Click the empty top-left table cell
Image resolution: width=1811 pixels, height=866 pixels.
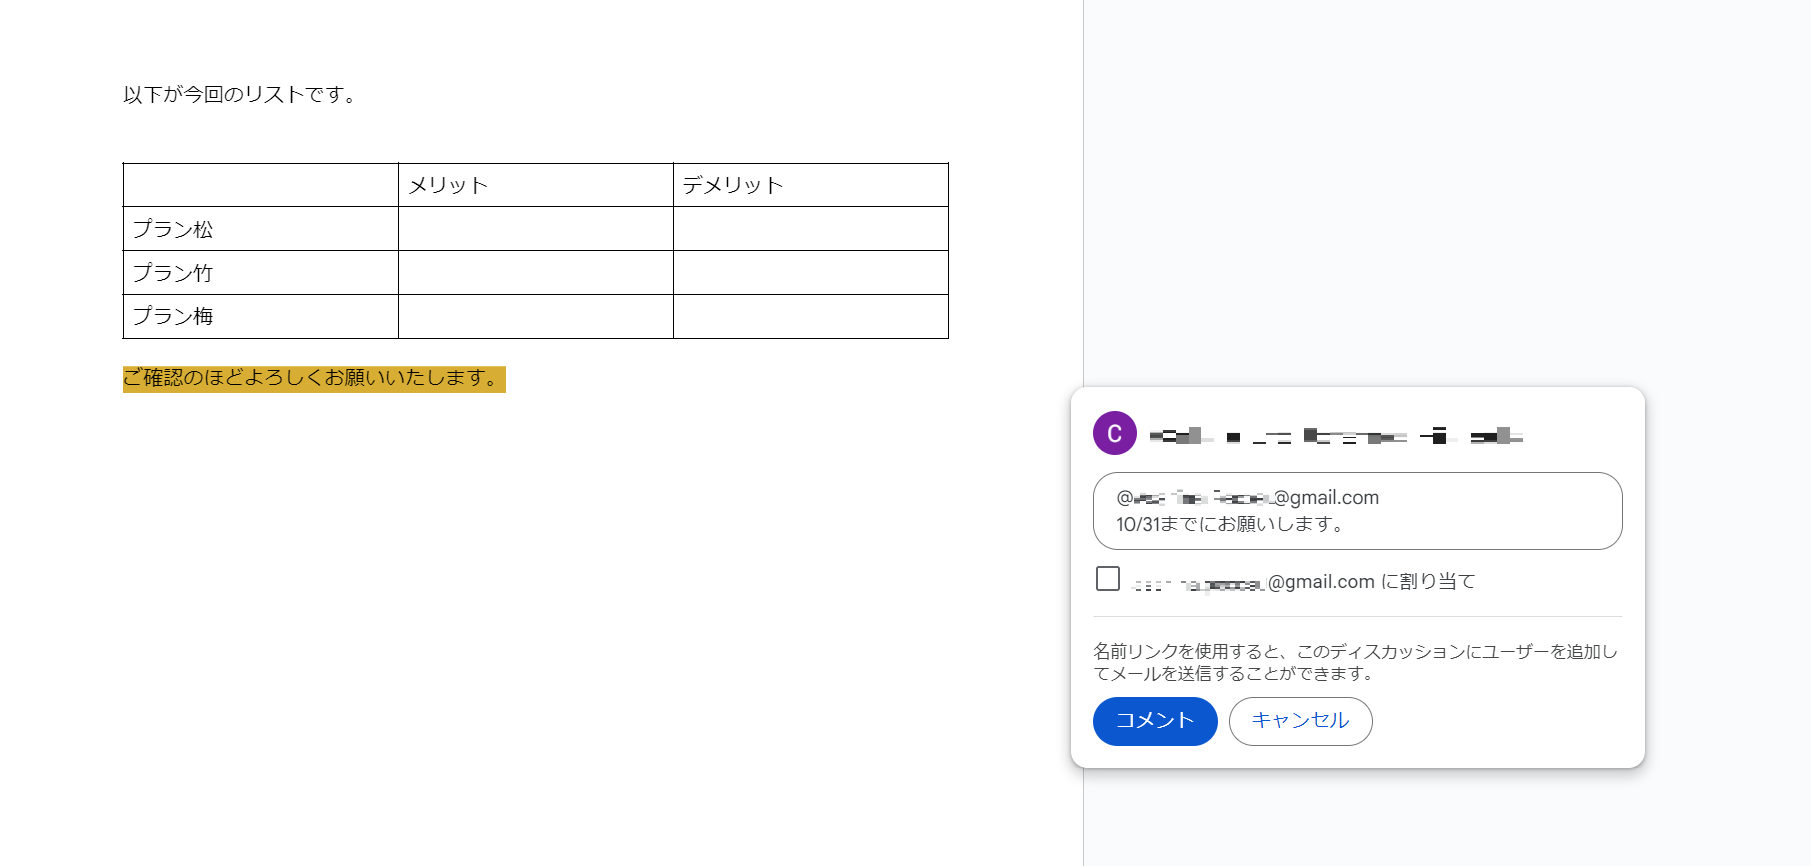click(x=260, y=185)
